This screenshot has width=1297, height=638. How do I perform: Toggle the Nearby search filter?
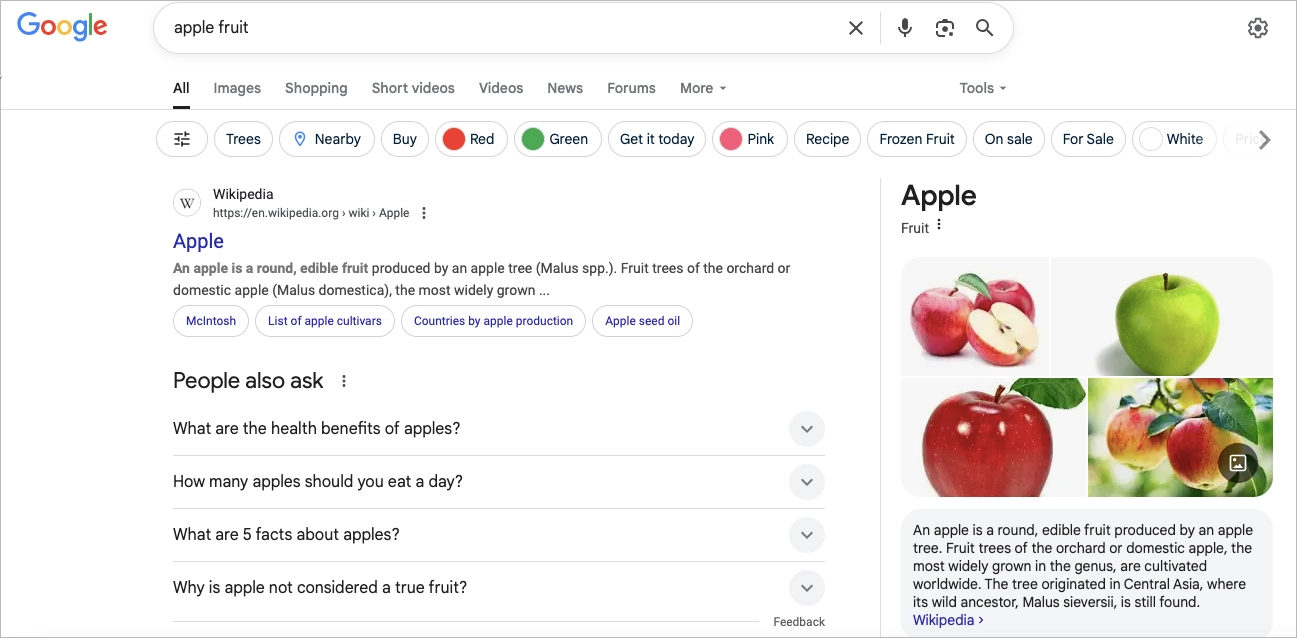click(327, 139)
